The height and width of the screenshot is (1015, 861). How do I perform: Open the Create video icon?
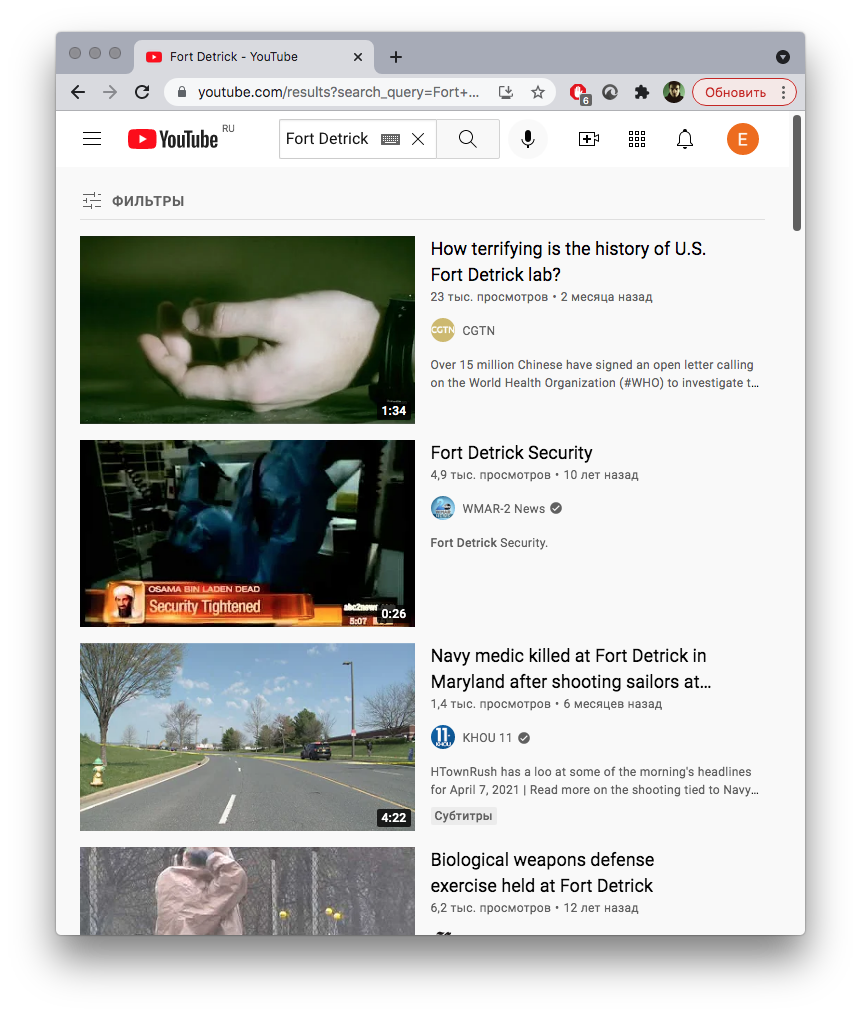pyautogui.click(x=589, y=139)
